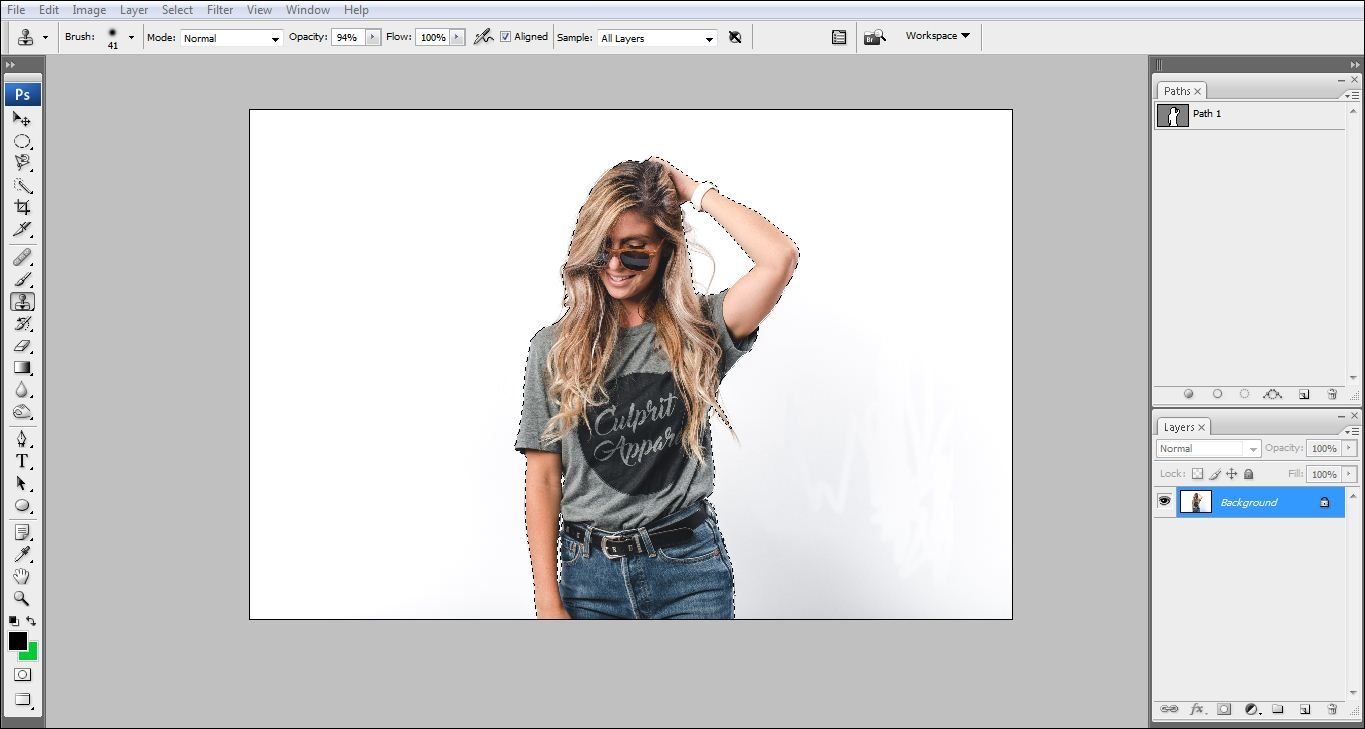This screenshot has height=729, width=1365.
Task: Fill path with foreground color button
Action: [x=1189, y=395]
